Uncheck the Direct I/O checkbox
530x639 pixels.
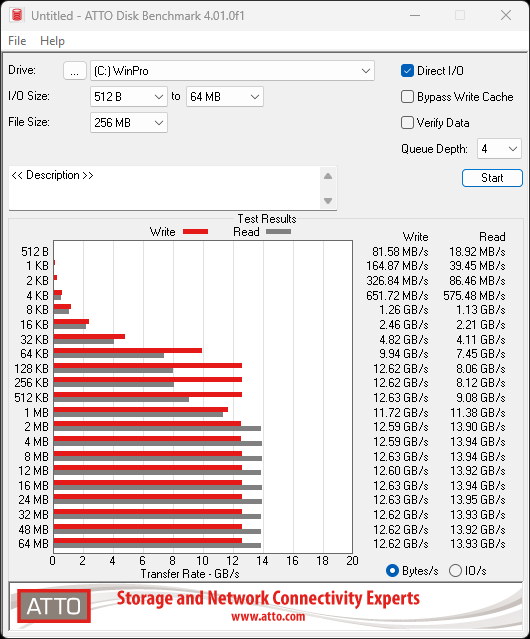407,71
